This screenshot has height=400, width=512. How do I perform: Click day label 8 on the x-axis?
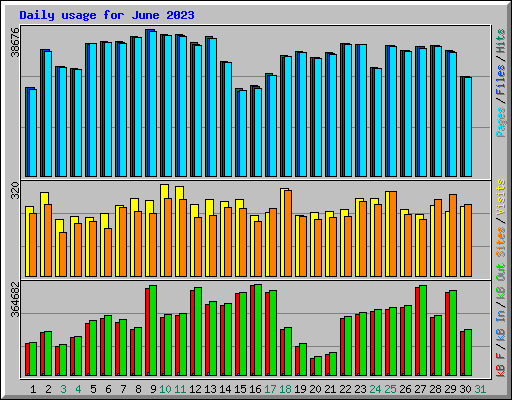(x=138, y=389)
